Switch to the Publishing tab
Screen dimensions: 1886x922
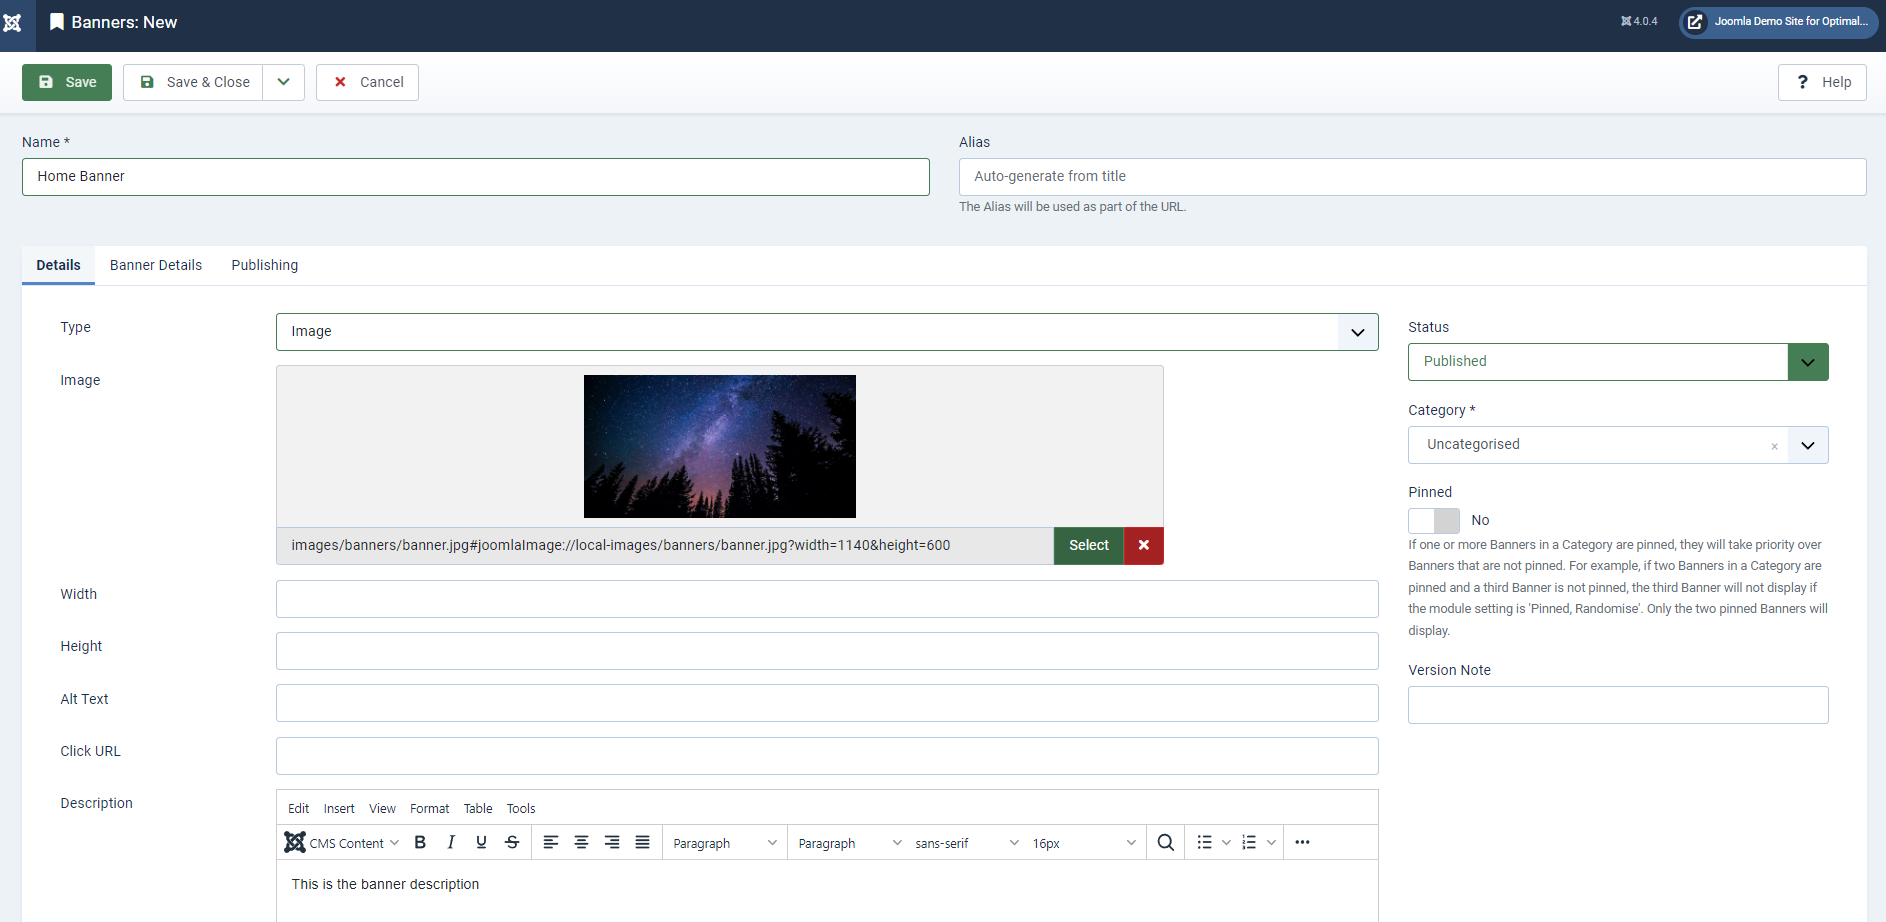click(x=265, y=265)
